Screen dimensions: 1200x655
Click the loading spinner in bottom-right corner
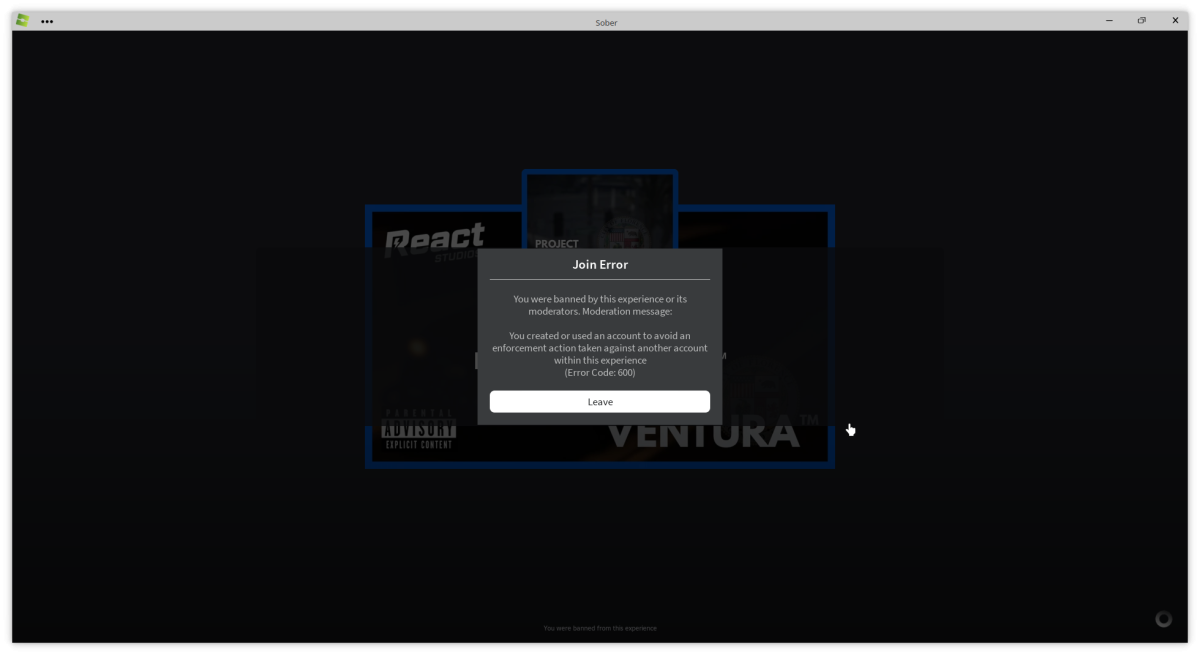coord(1163,619)
